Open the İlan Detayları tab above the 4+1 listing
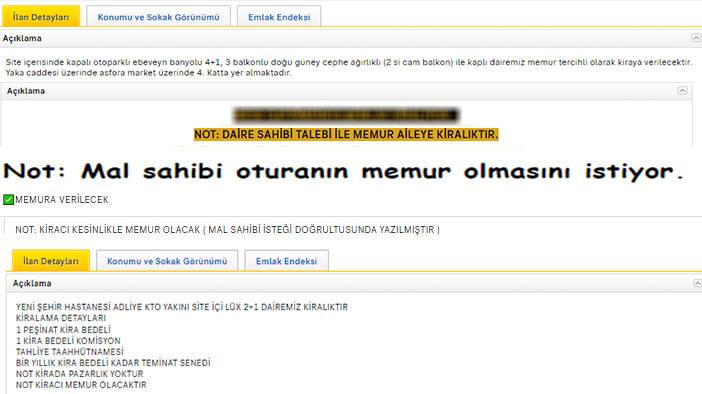702x394 pixels. pos(41,17)
